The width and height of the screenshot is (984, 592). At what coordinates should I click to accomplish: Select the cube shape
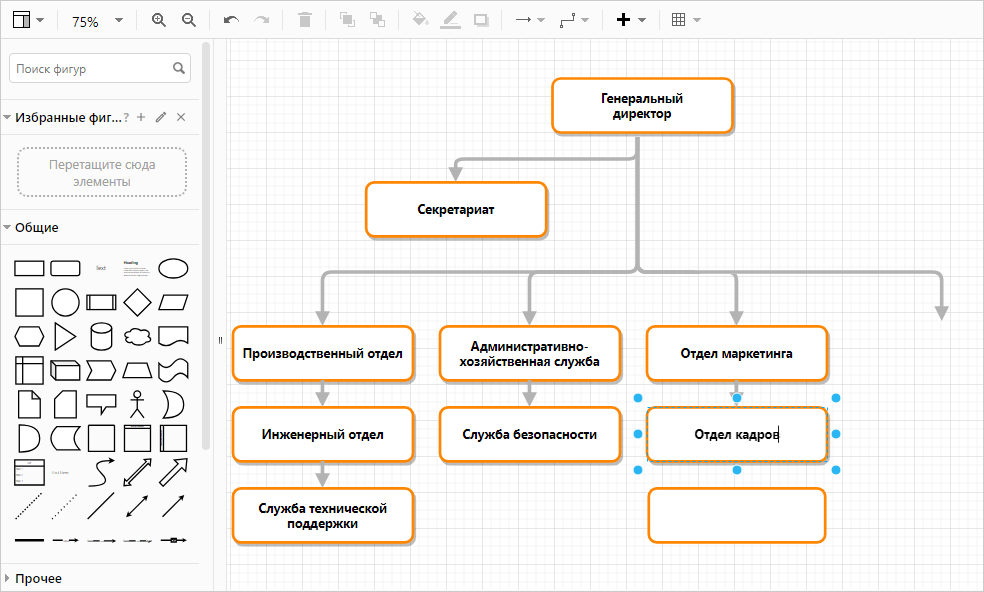click(x=65, y=370)
